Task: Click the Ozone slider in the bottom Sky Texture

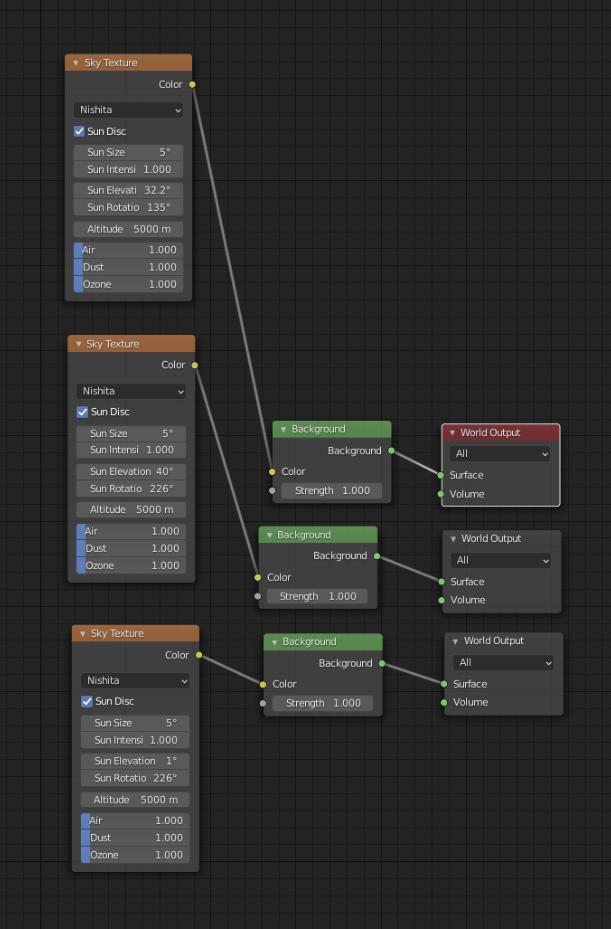Action: coord(135,855)
